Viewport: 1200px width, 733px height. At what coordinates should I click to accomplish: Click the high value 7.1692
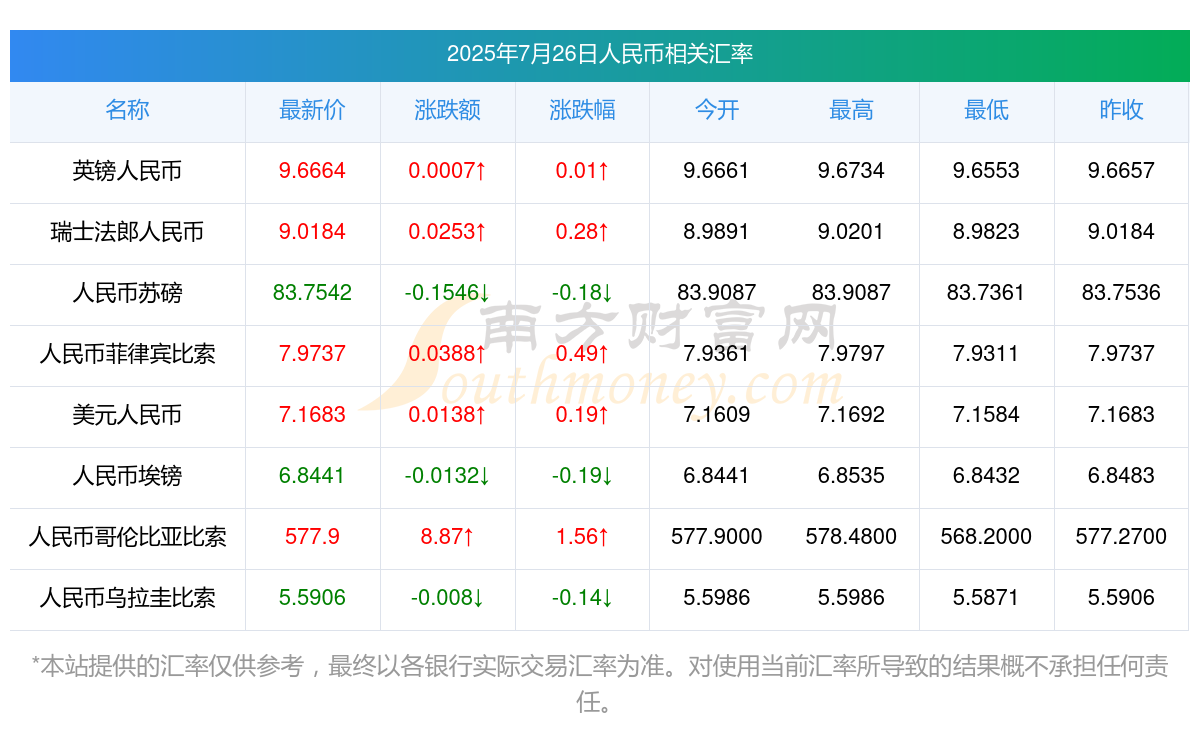coord(852,415)
